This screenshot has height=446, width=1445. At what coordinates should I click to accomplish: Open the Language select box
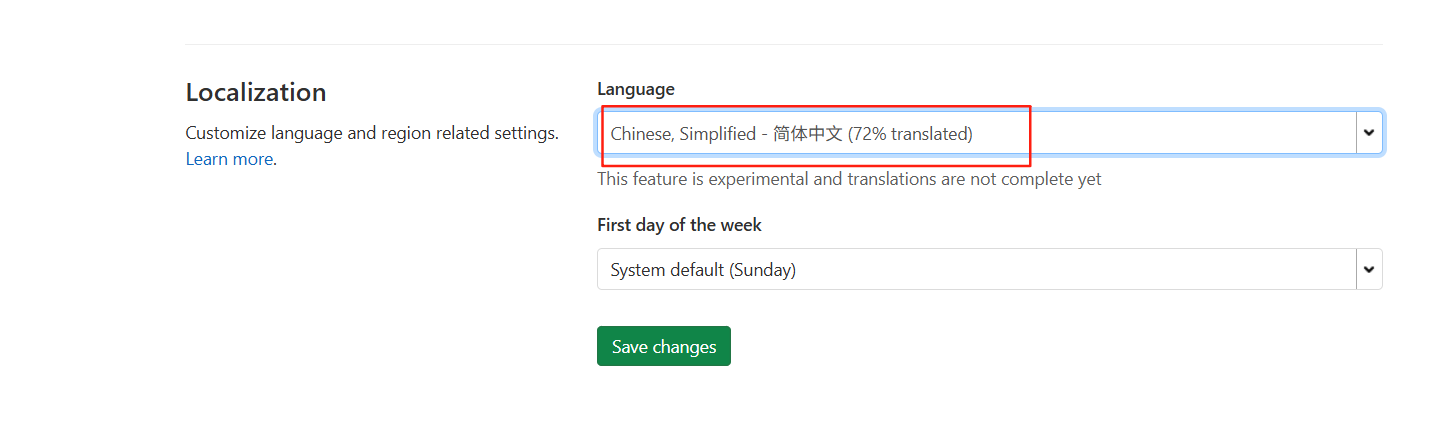tap(990, 132)
